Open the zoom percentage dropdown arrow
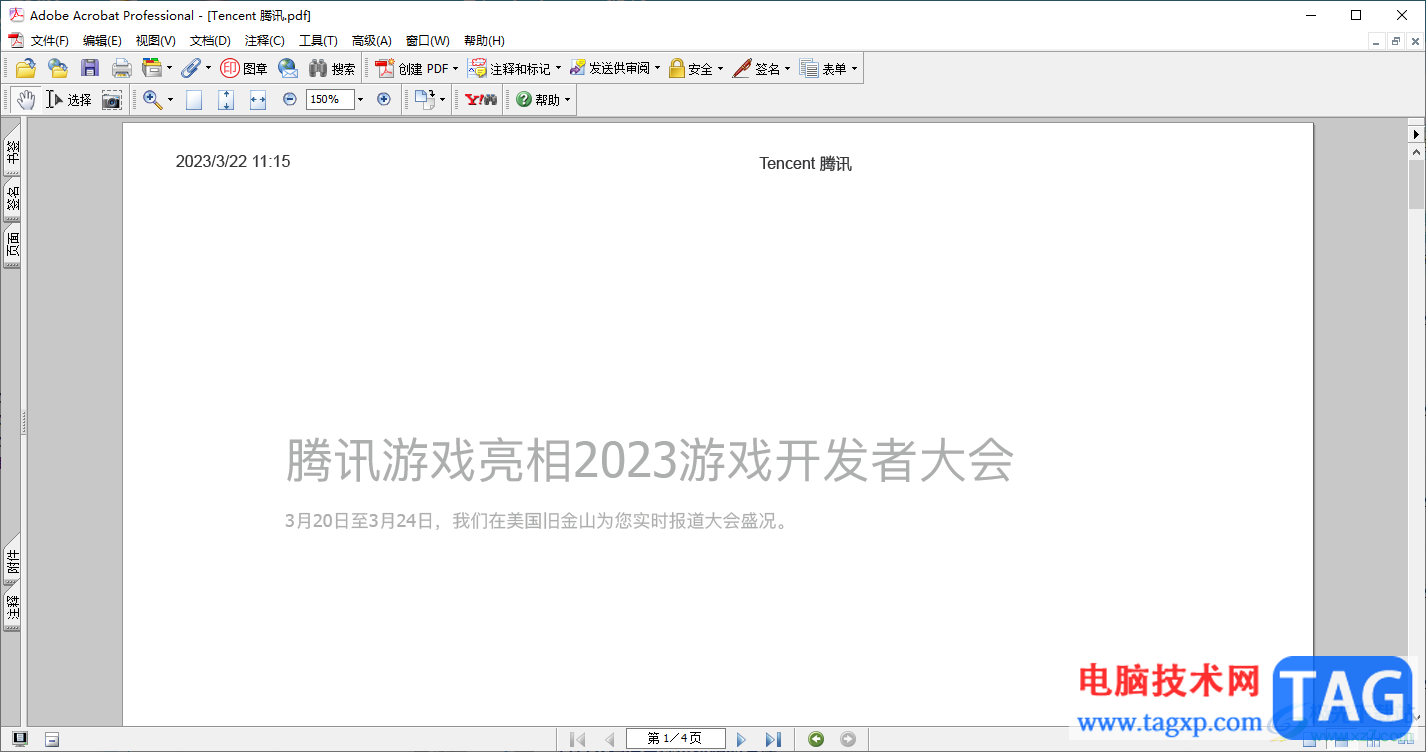Image resolution: width=1426 pixels, height=752 pixels. click(x=360, y=99)
